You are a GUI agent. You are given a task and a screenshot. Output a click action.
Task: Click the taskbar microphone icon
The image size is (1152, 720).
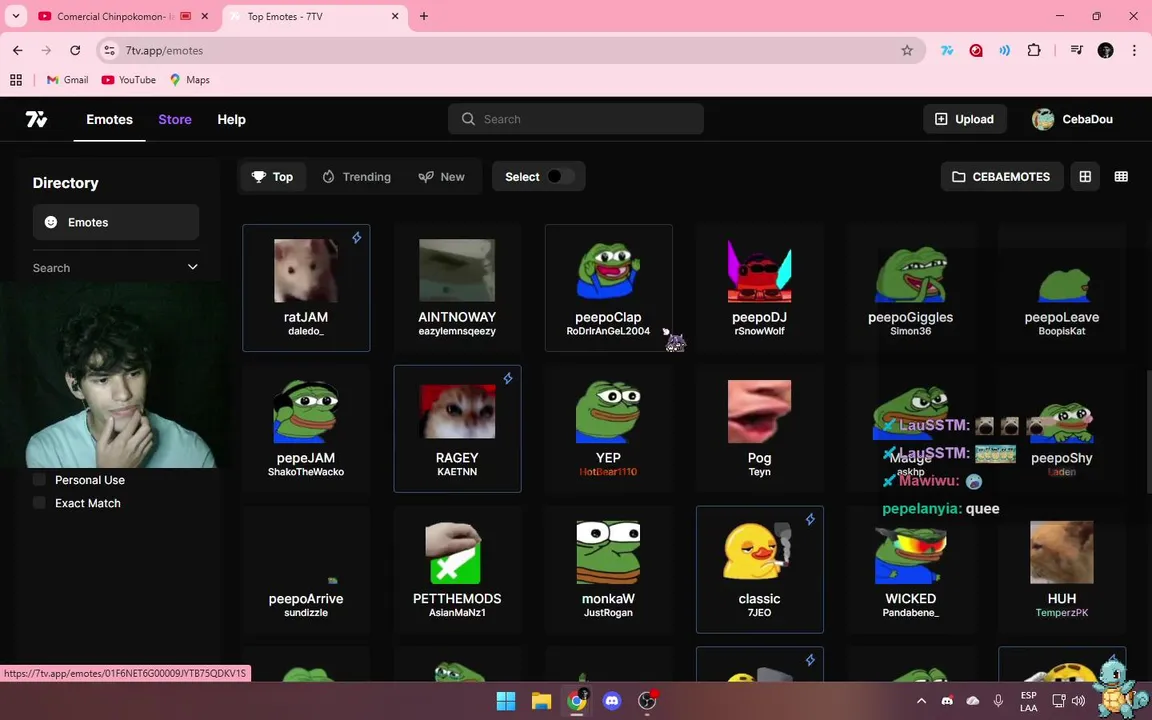(998, 701)
